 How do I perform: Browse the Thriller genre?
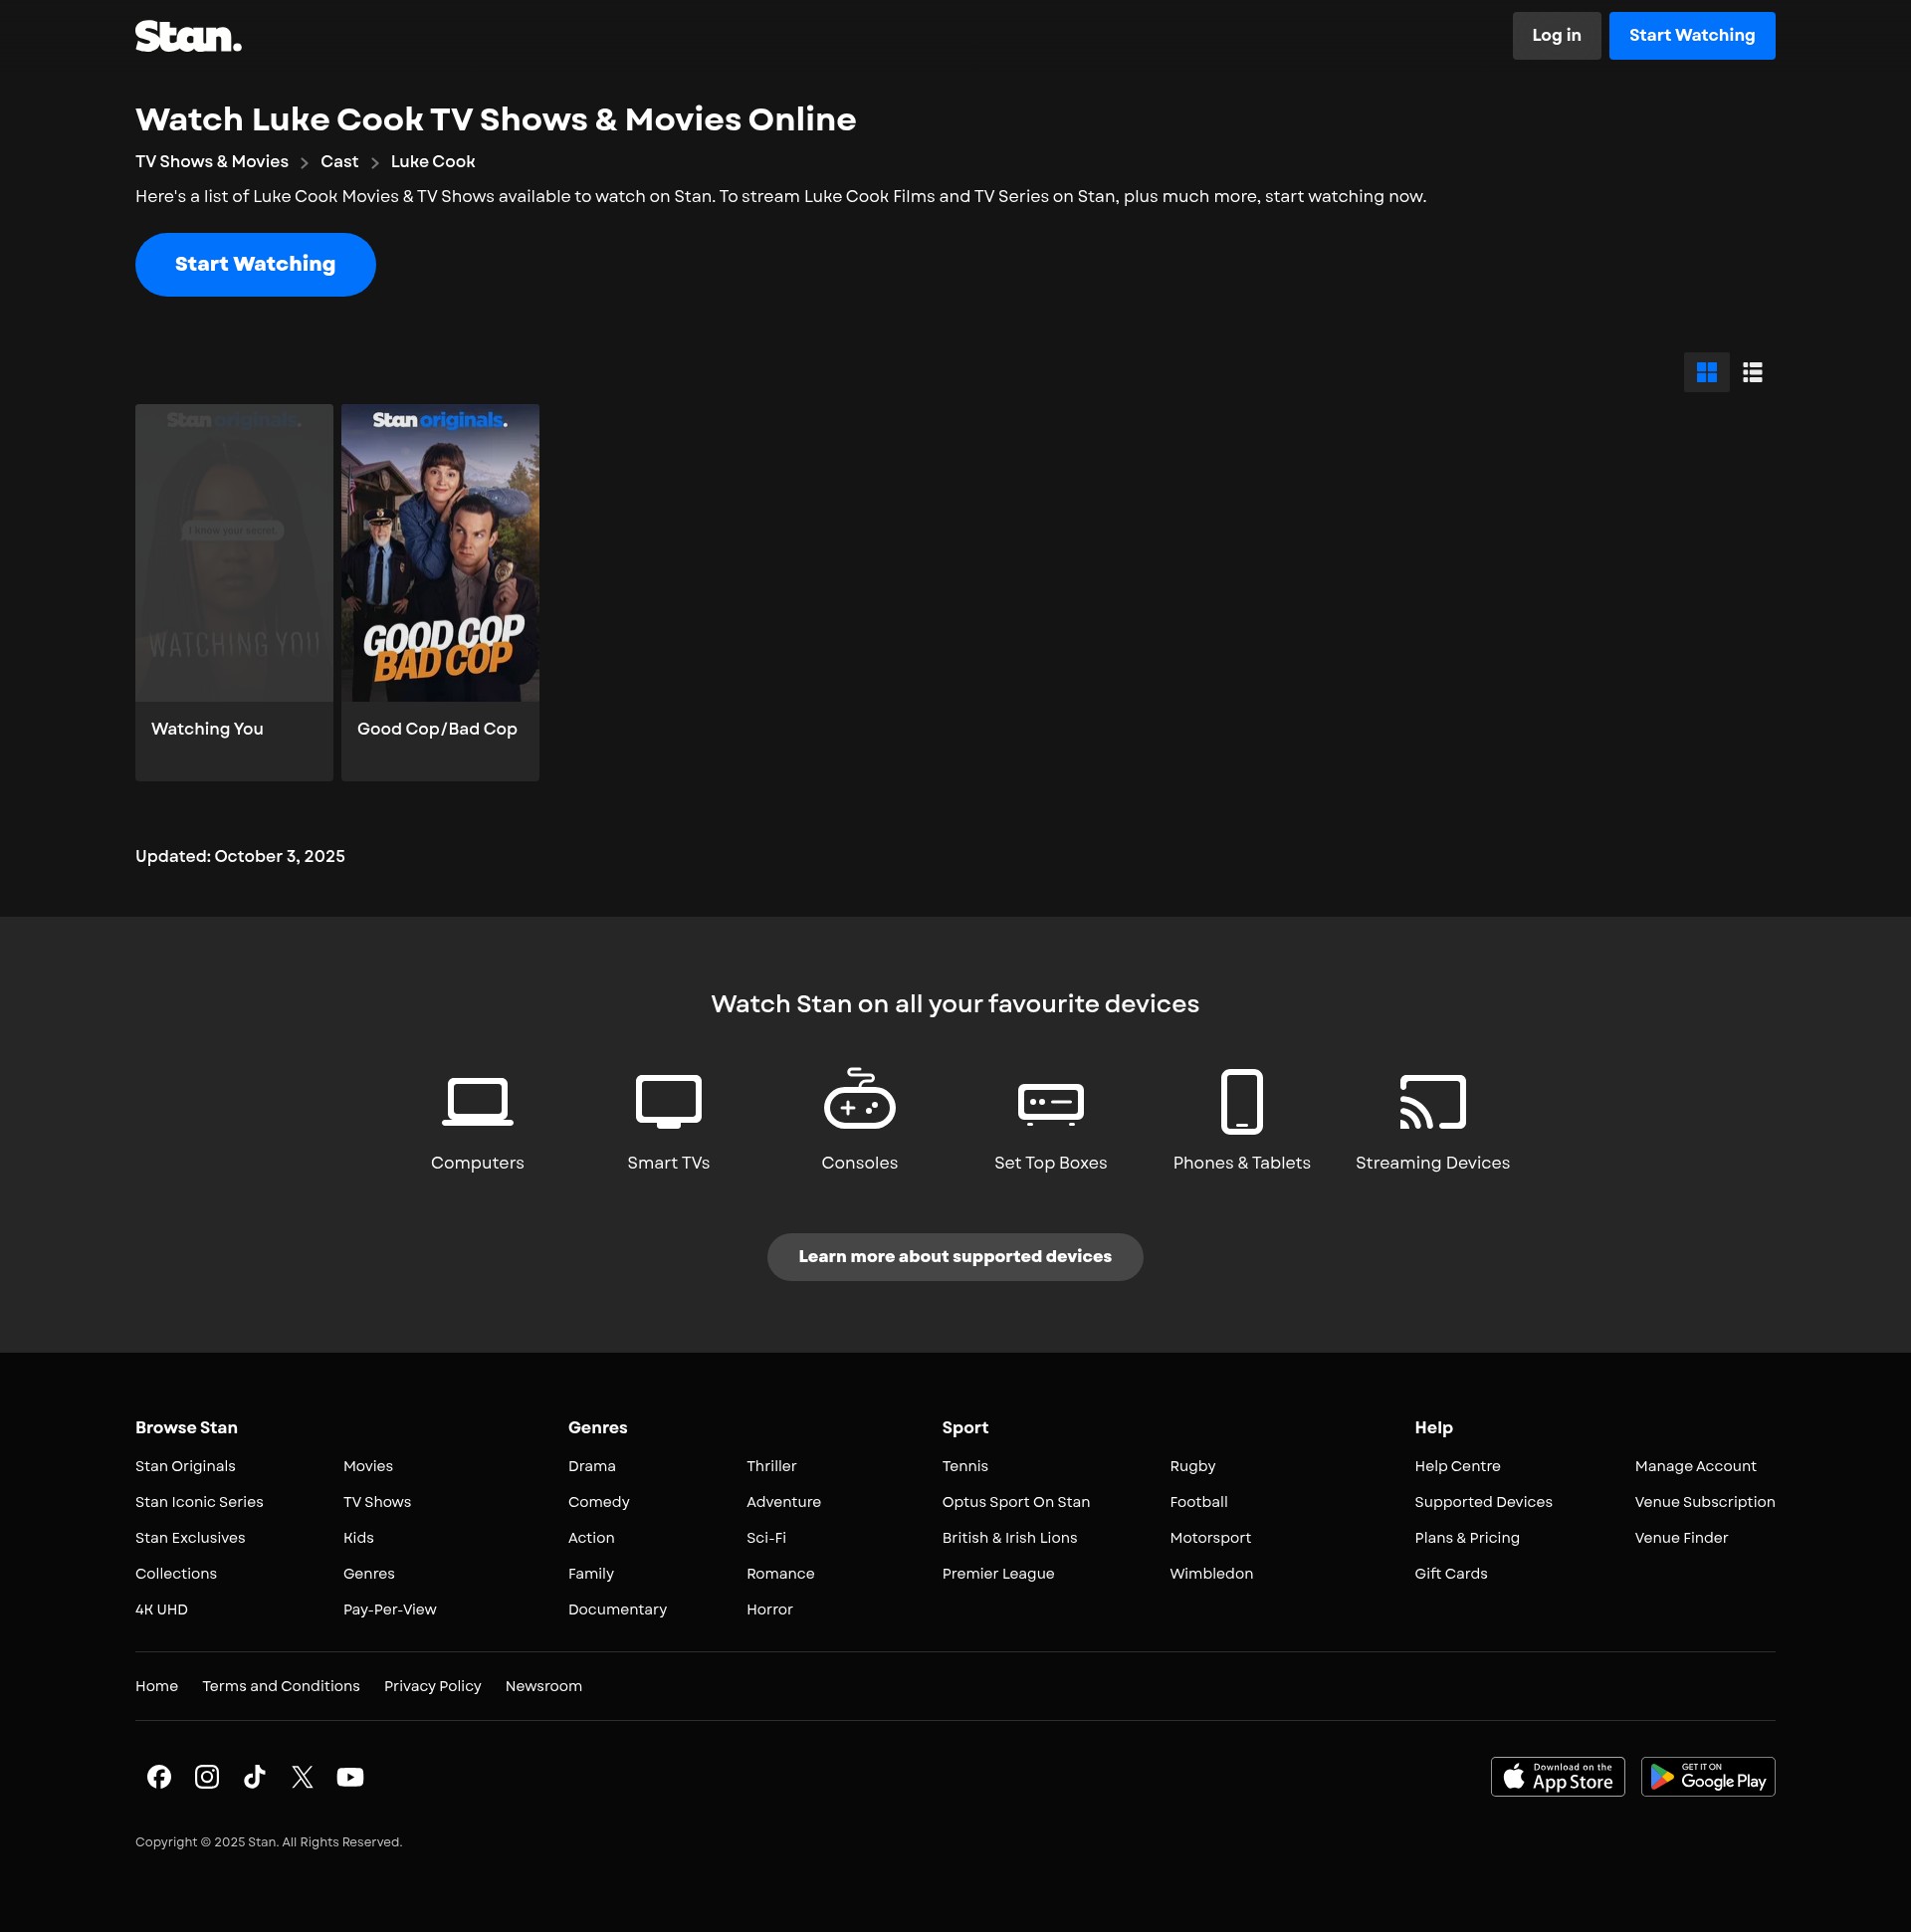pyautogui.click(x=771, y=1466)
